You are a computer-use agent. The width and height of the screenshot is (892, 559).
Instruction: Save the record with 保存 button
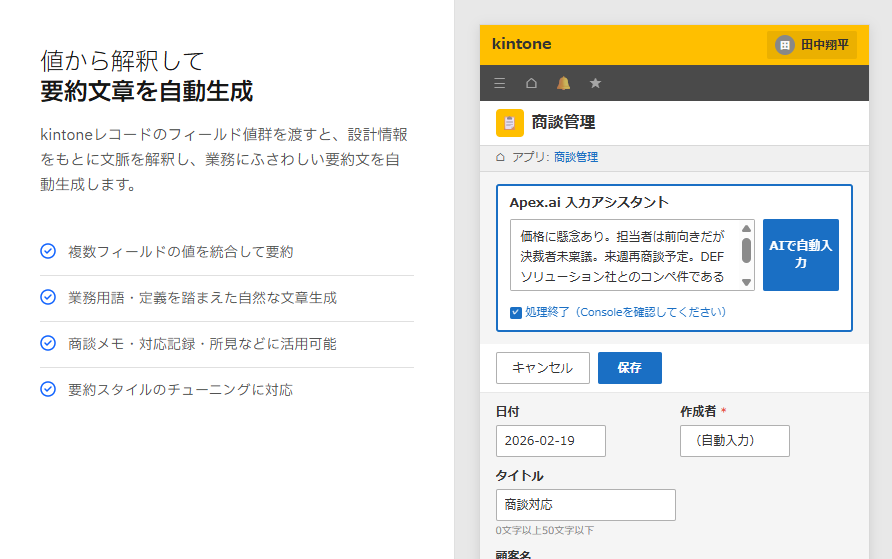coord(629,368)
